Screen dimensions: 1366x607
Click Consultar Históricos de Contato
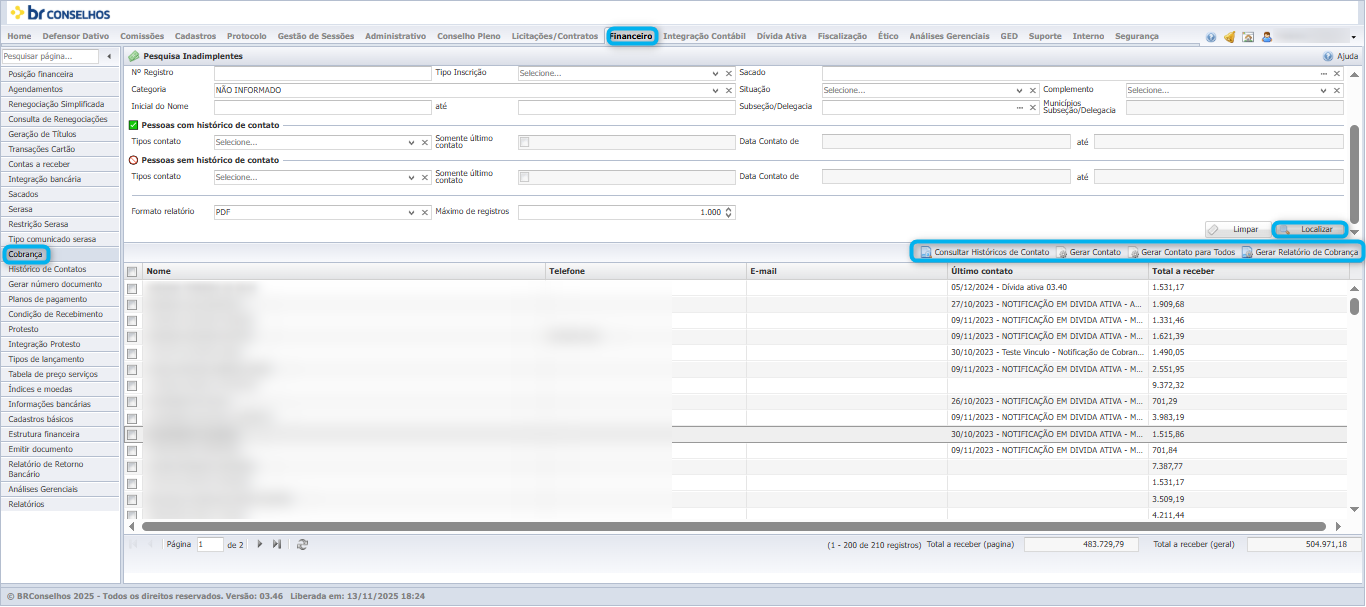click(x=984, y=252)
